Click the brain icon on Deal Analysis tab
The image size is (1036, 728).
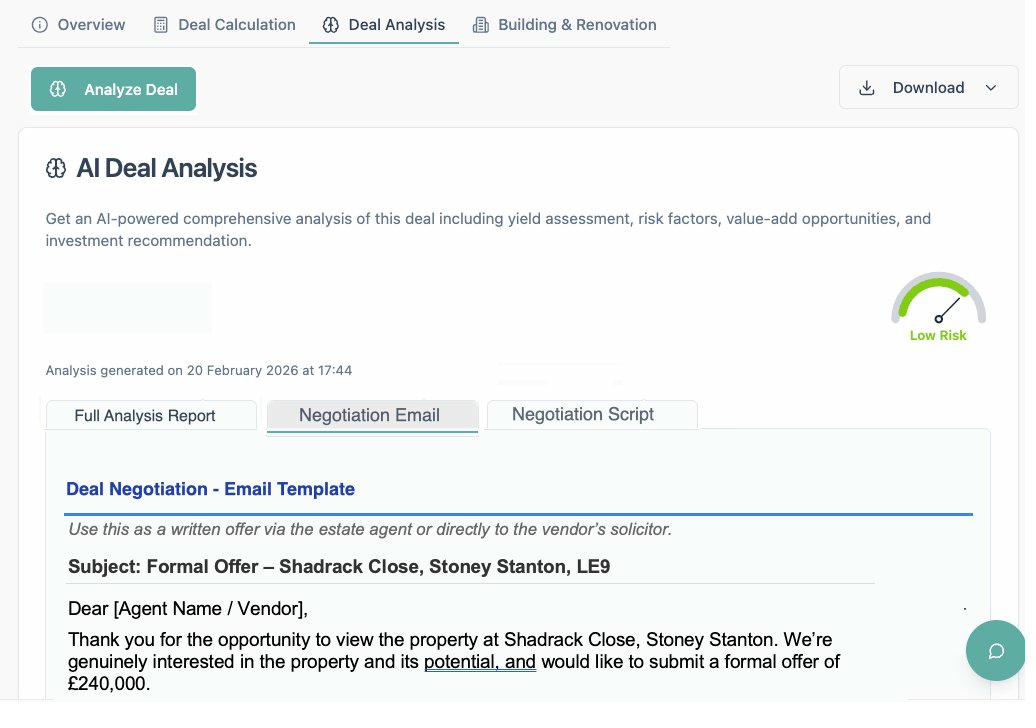coord(331,25)
